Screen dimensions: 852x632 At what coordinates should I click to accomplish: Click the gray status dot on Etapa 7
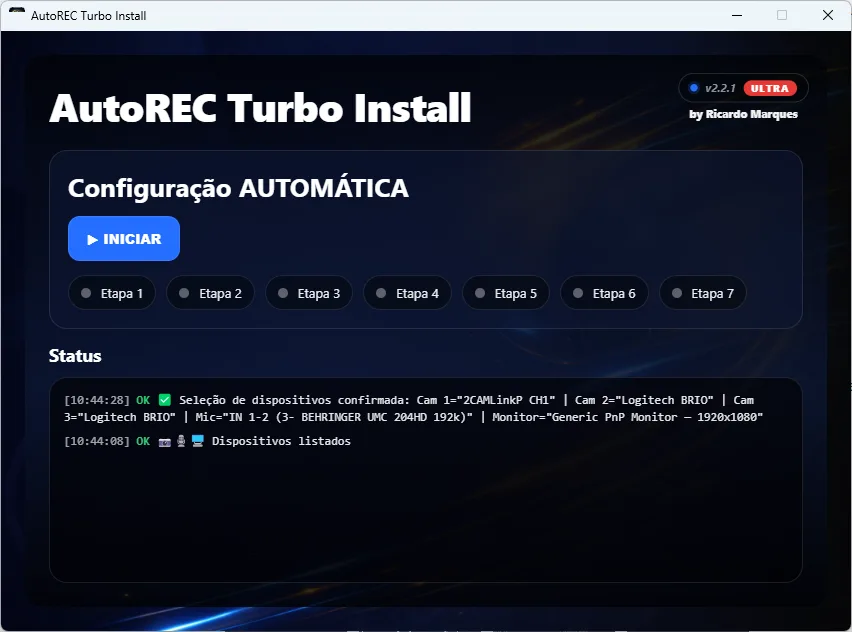676,293
